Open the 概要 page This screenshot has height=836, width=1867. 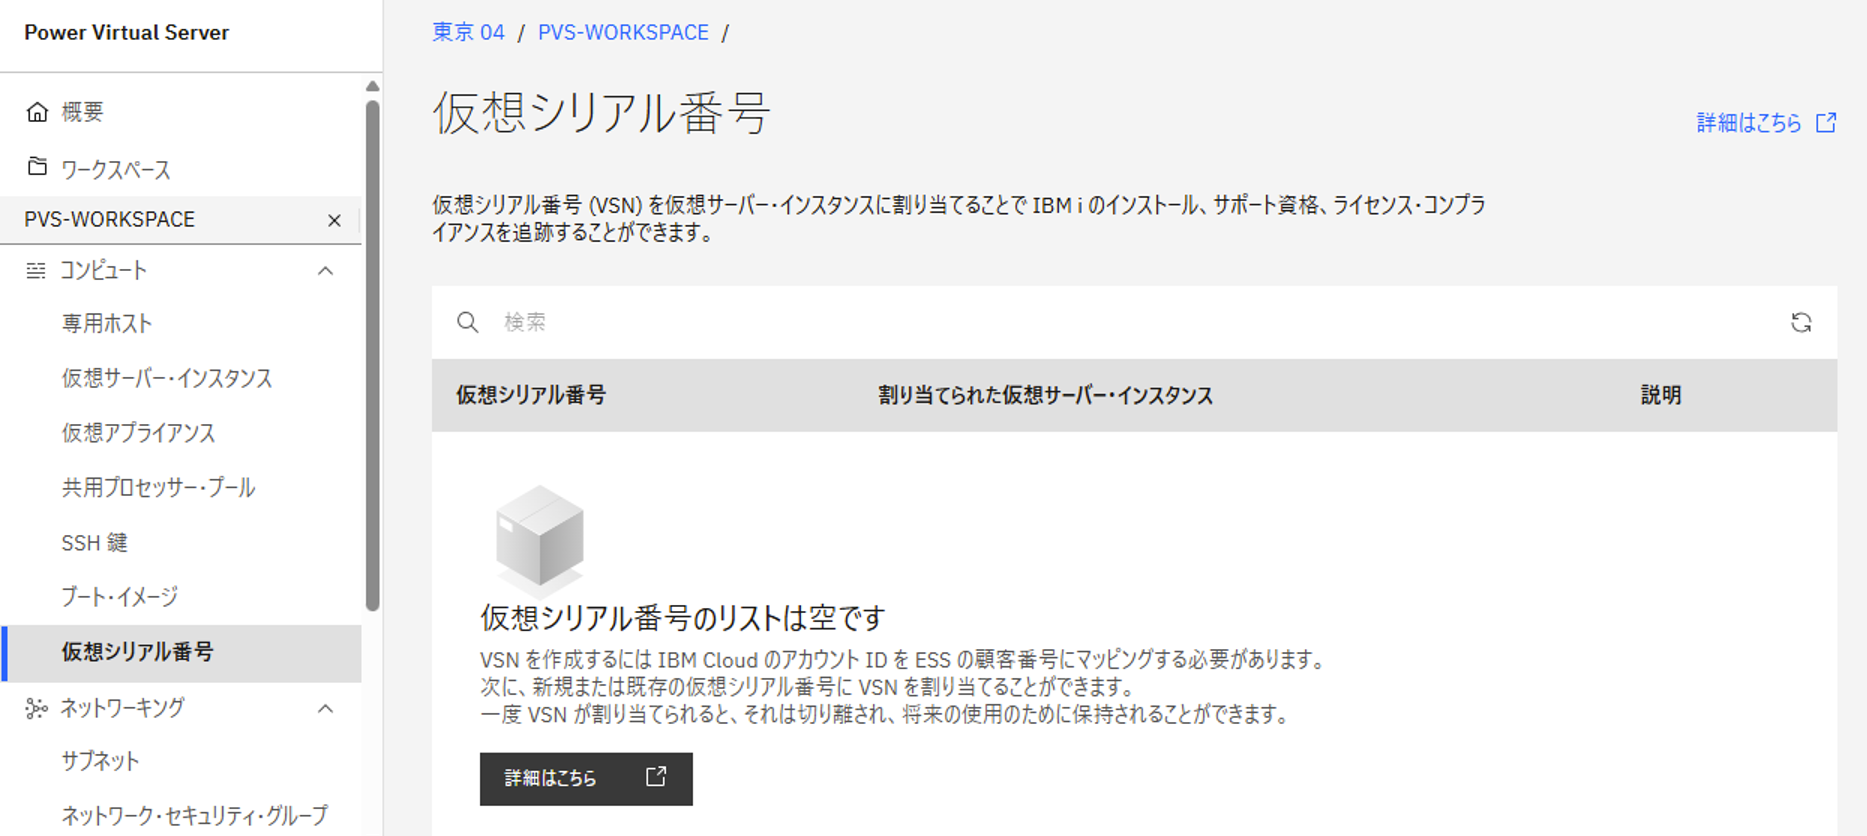coord(82,111)
